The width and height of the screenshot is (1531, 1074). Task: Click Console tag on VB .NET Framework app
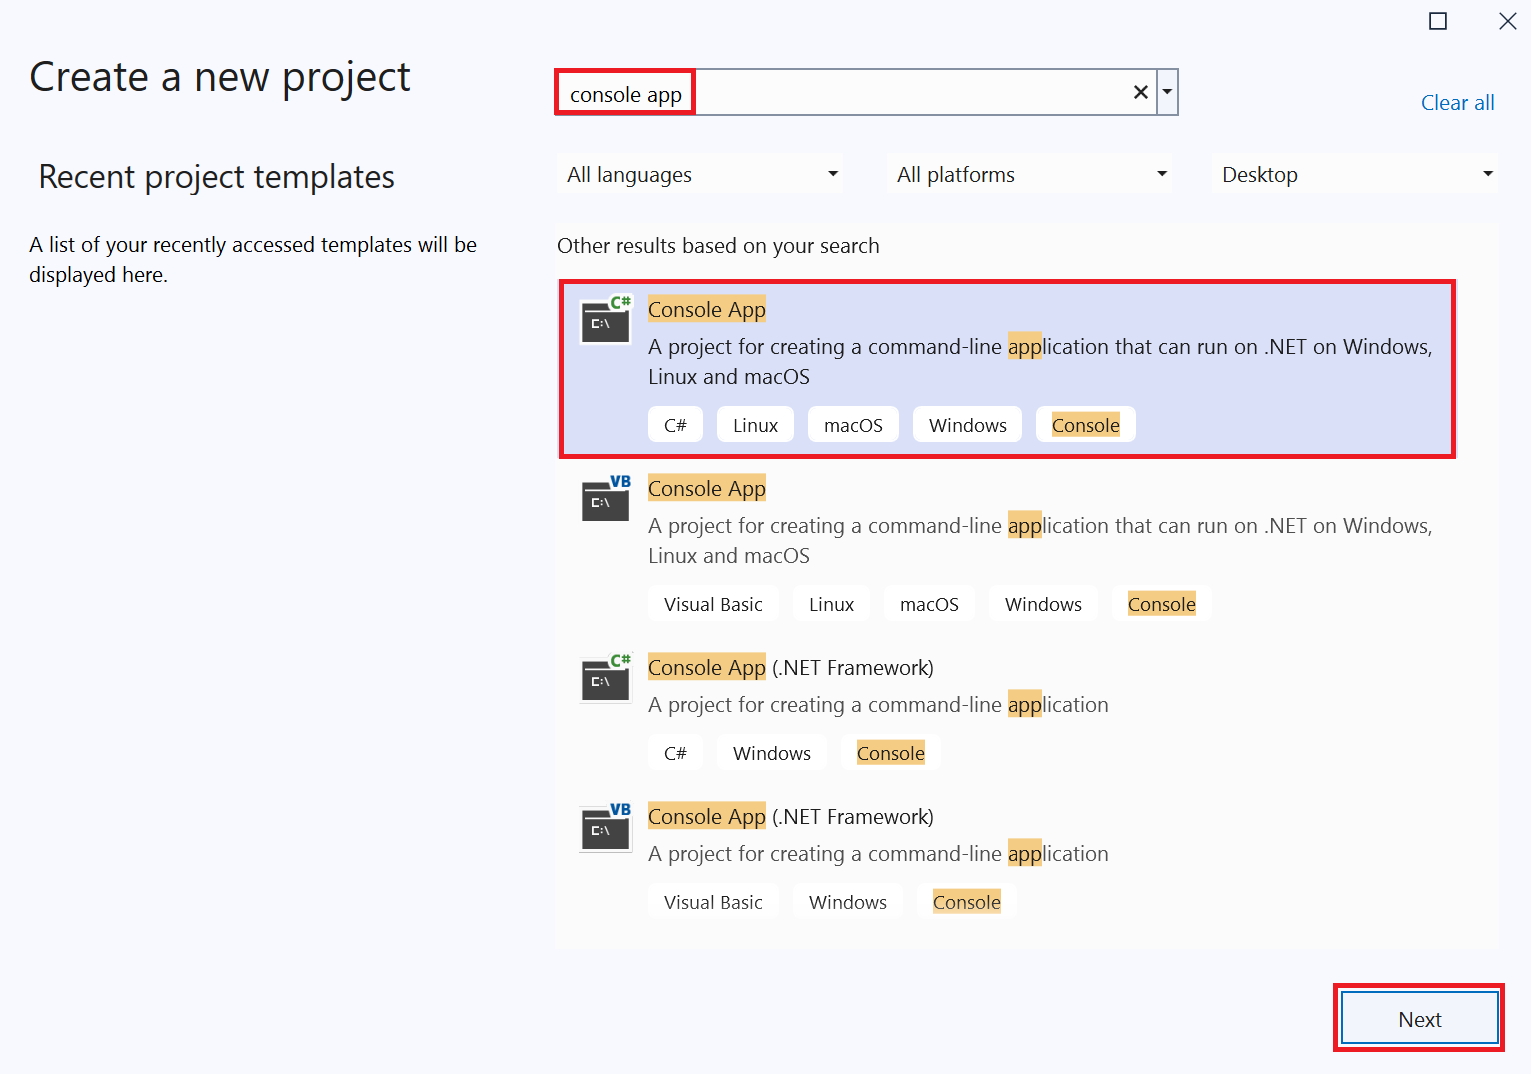coord(966,902)
